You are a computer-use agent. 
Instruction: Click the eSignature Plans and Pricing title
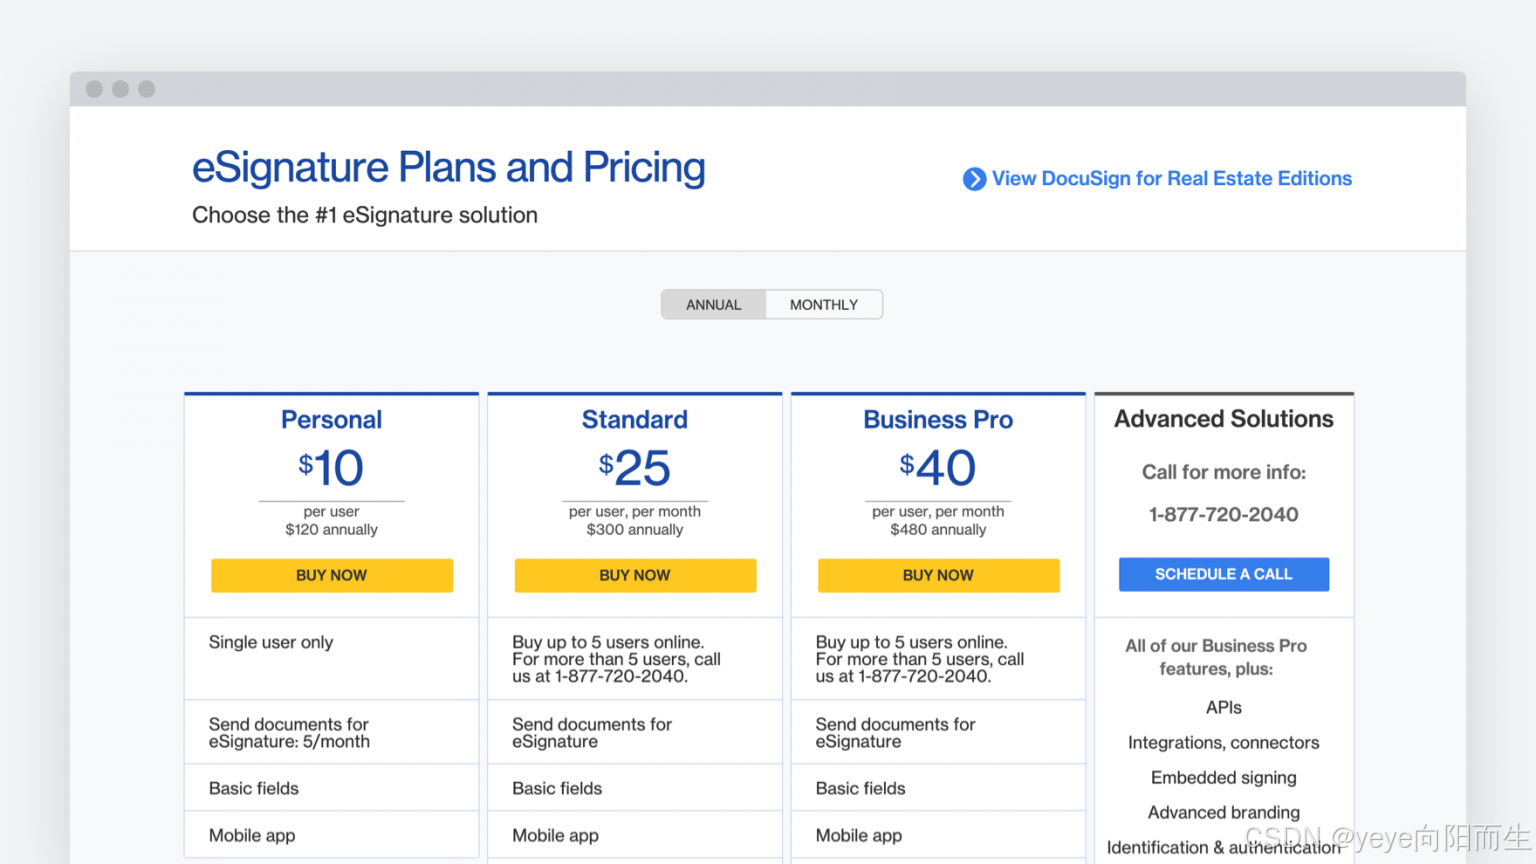click(x=448, y=168)
